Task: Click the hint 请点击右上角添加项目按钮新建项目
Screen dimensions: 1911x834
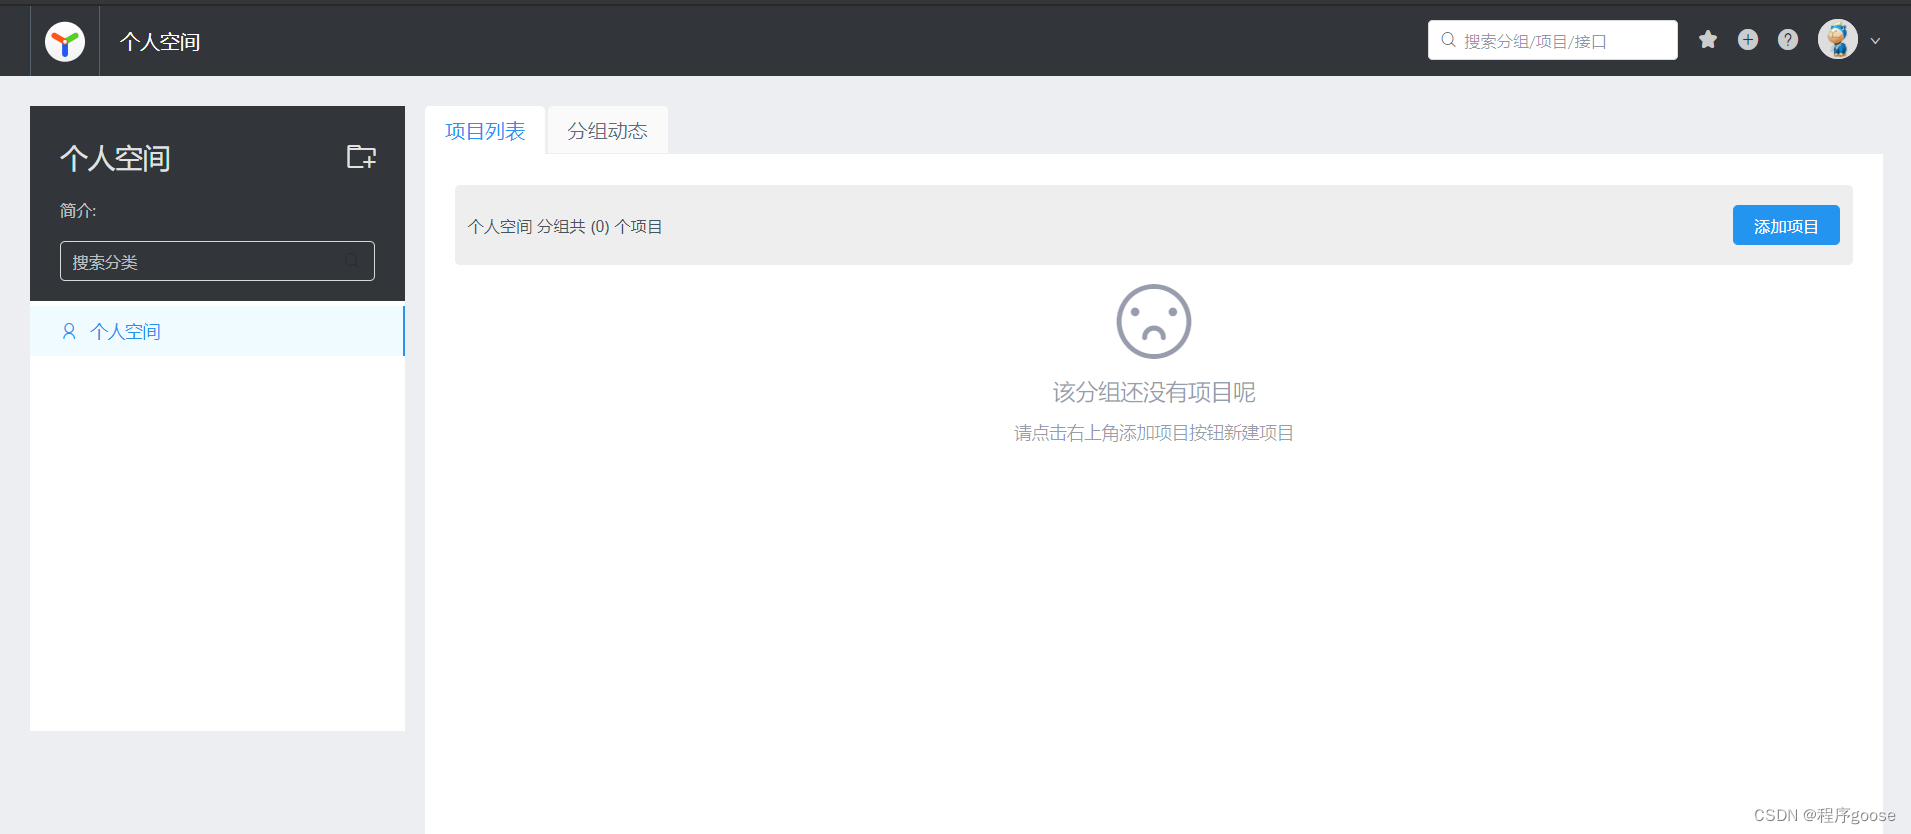Action: point(1154,433)
